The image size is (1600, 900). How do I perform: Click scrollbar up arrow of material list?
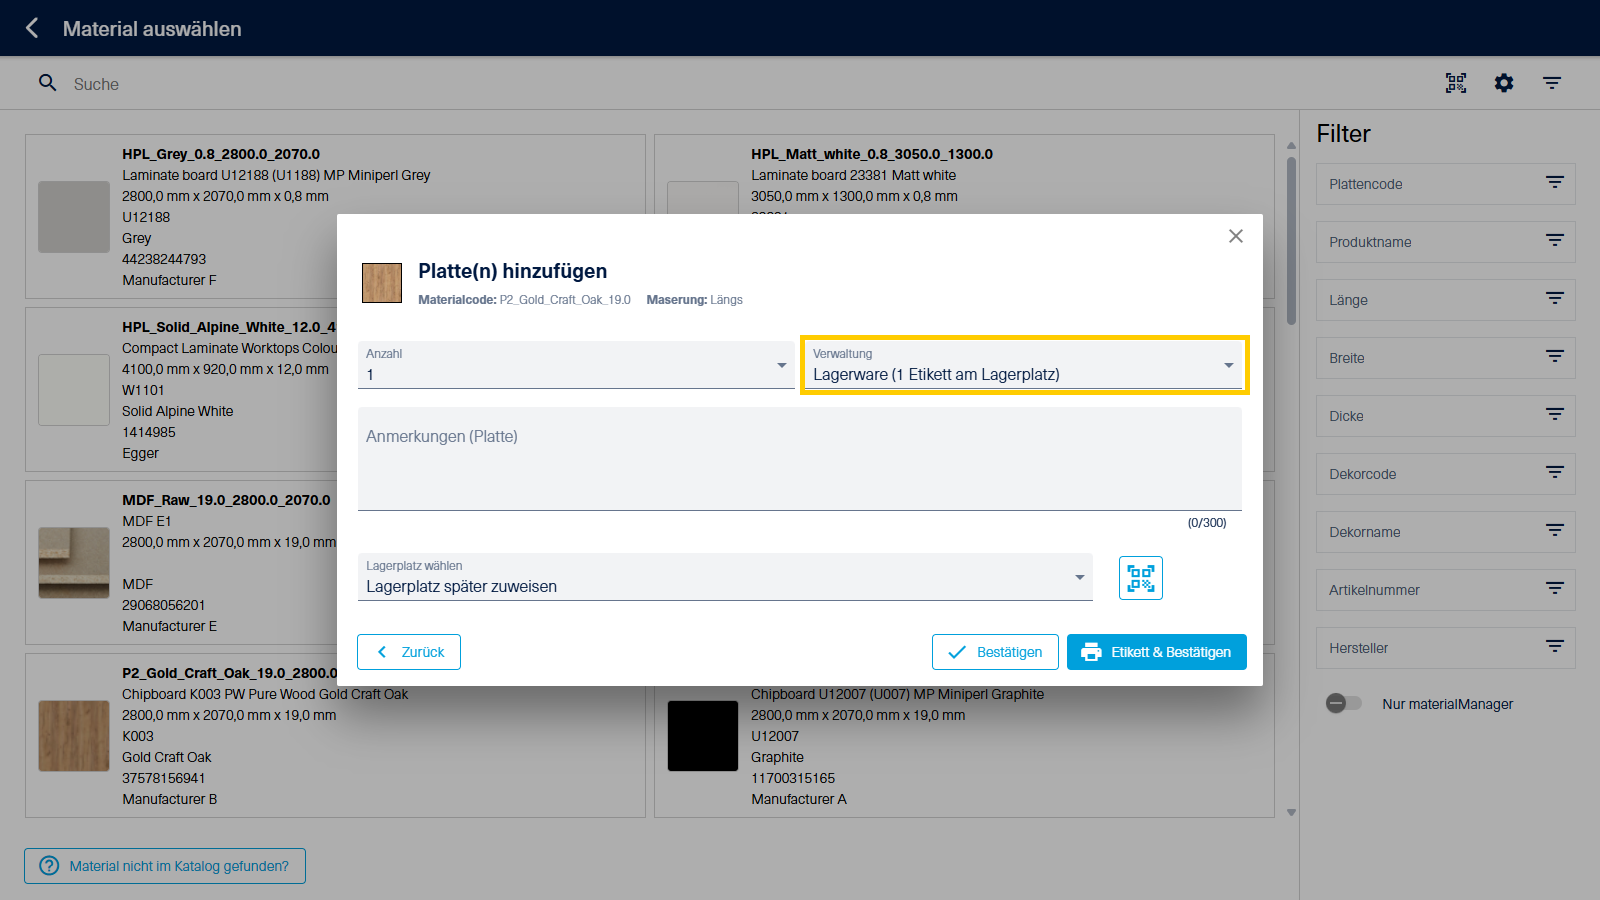coord(1291,146)
